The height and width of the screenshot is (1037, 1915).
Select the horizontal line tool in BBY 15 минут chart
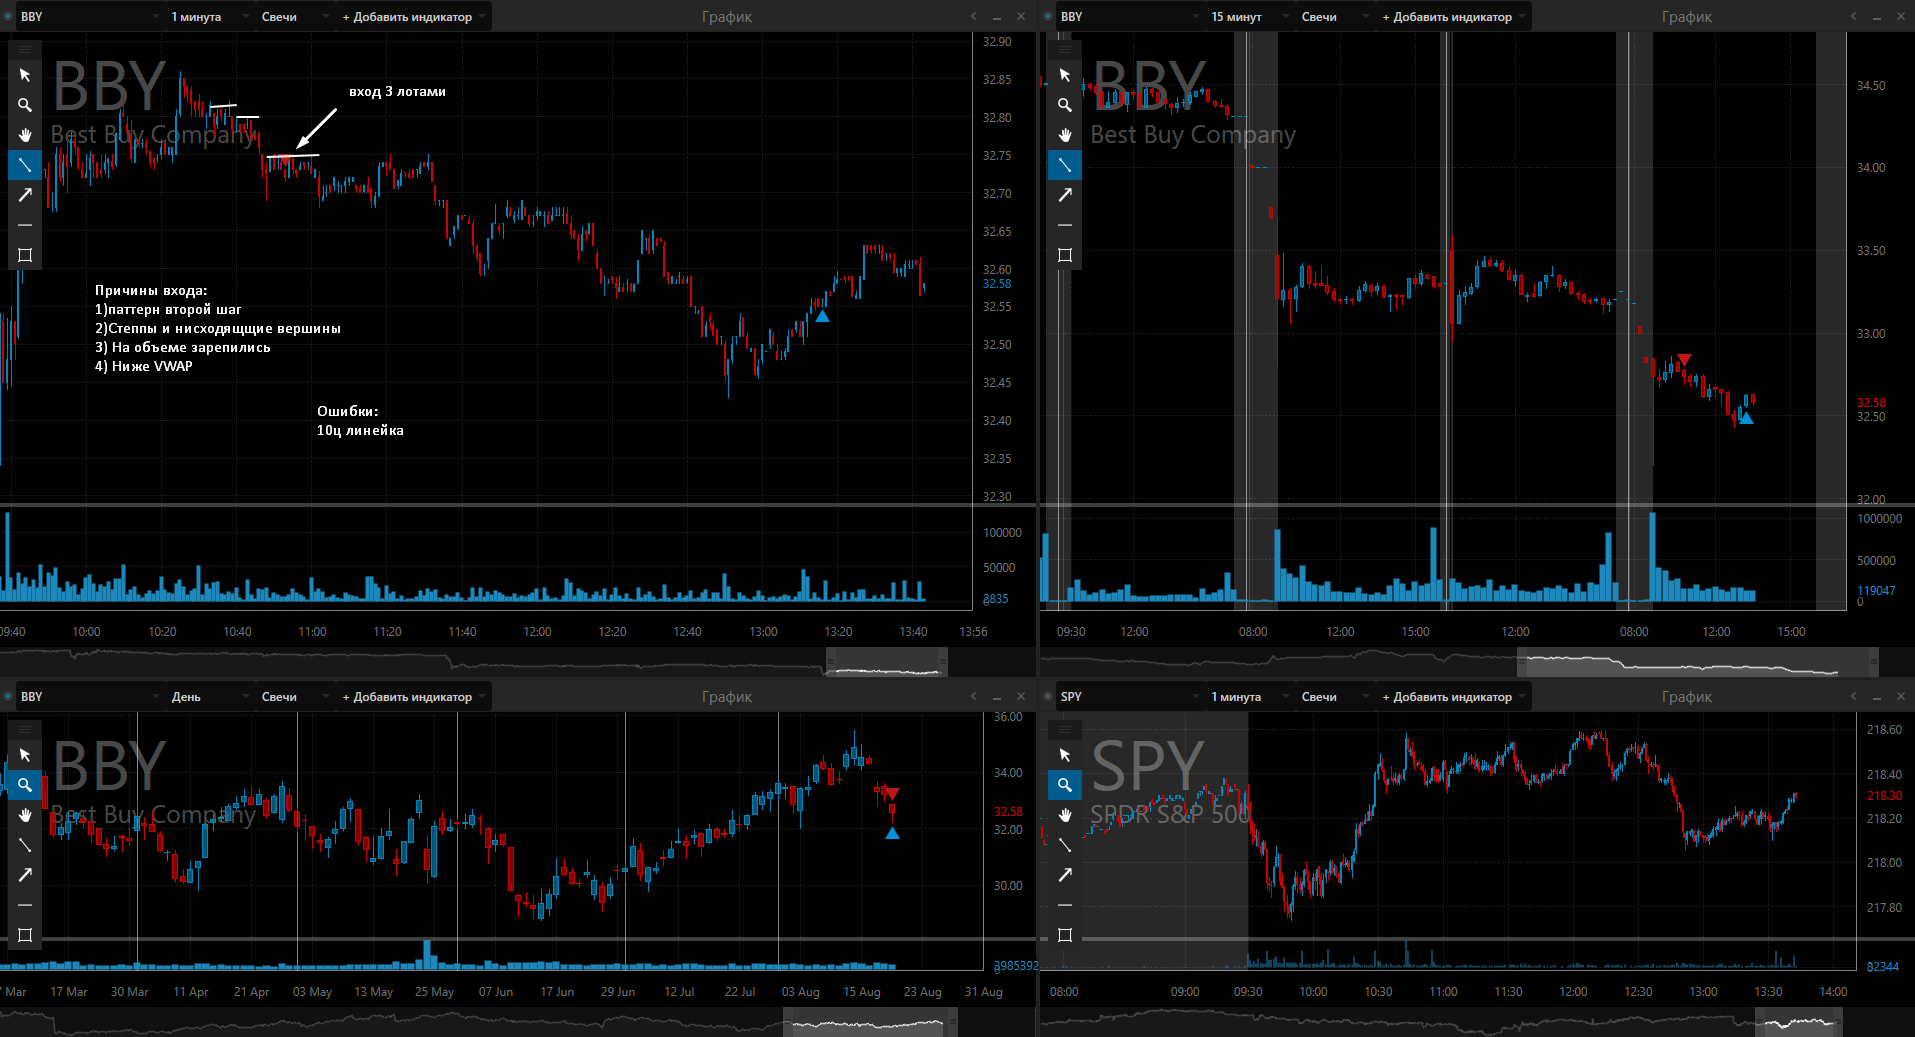pos(1065,225)
